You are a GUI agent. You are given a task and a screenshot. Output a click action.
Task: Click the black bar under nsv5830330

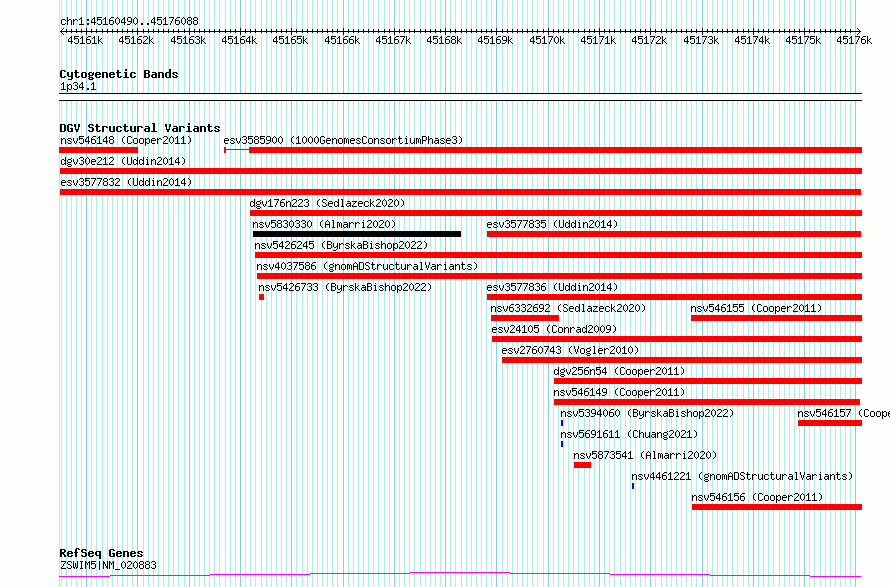357,234
